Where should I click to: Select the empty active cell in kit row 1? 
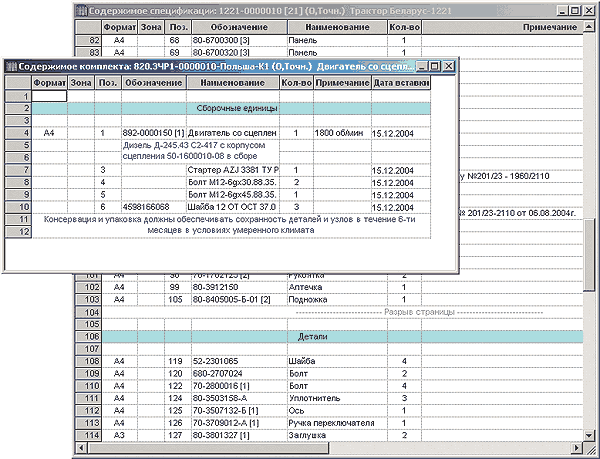49,96
